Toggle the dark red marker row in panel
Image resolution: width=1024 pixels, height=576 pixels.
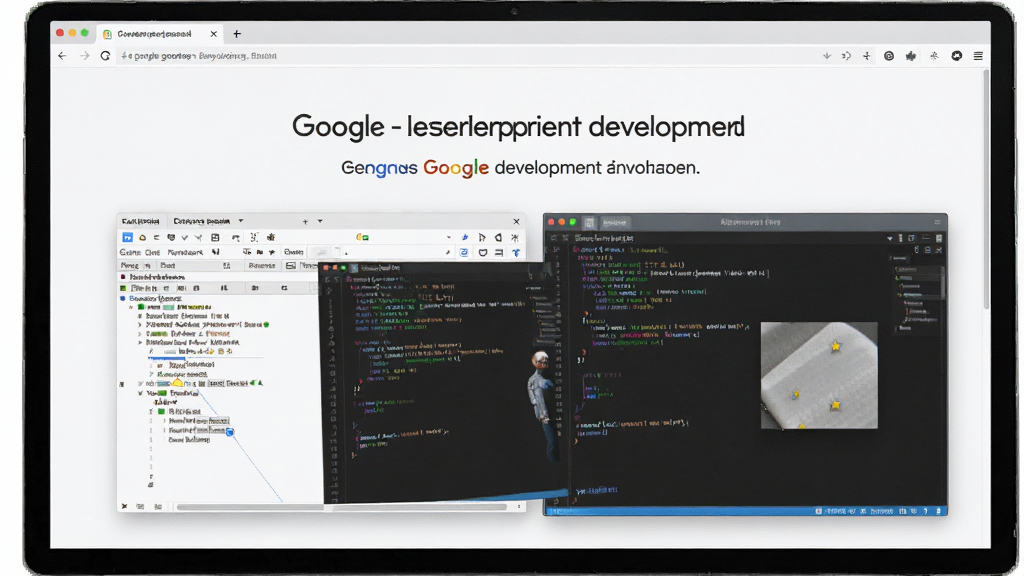click(x=123, y=277)
